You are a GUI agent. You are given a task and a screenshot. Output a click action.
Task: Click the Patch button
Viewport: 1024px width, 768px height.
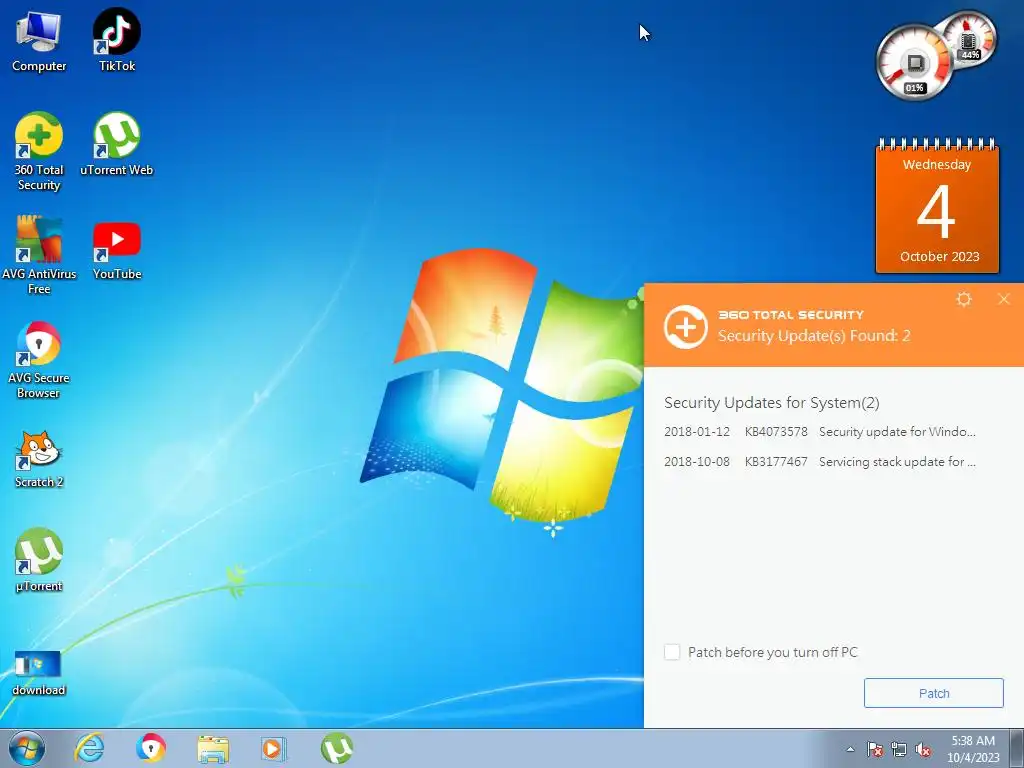coord(934,693)
